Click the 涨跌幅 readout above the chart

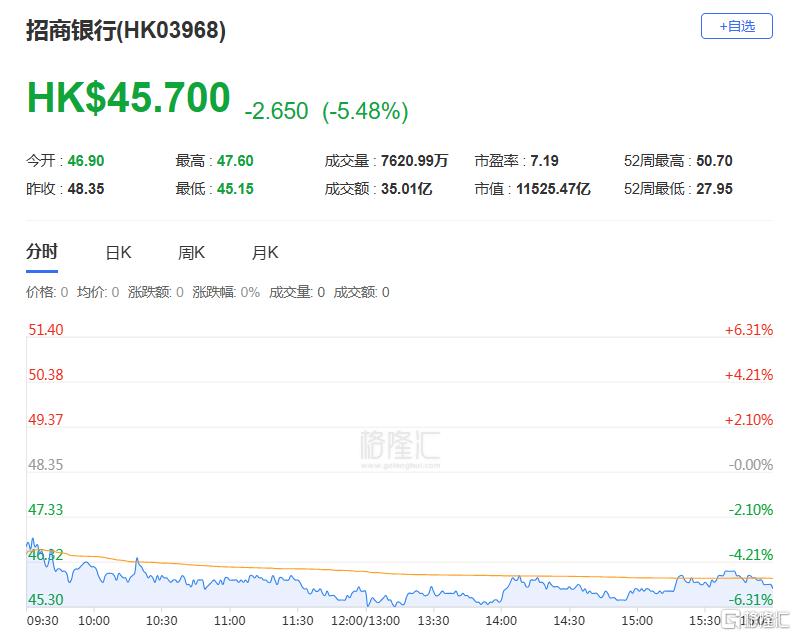pos(226,292)
